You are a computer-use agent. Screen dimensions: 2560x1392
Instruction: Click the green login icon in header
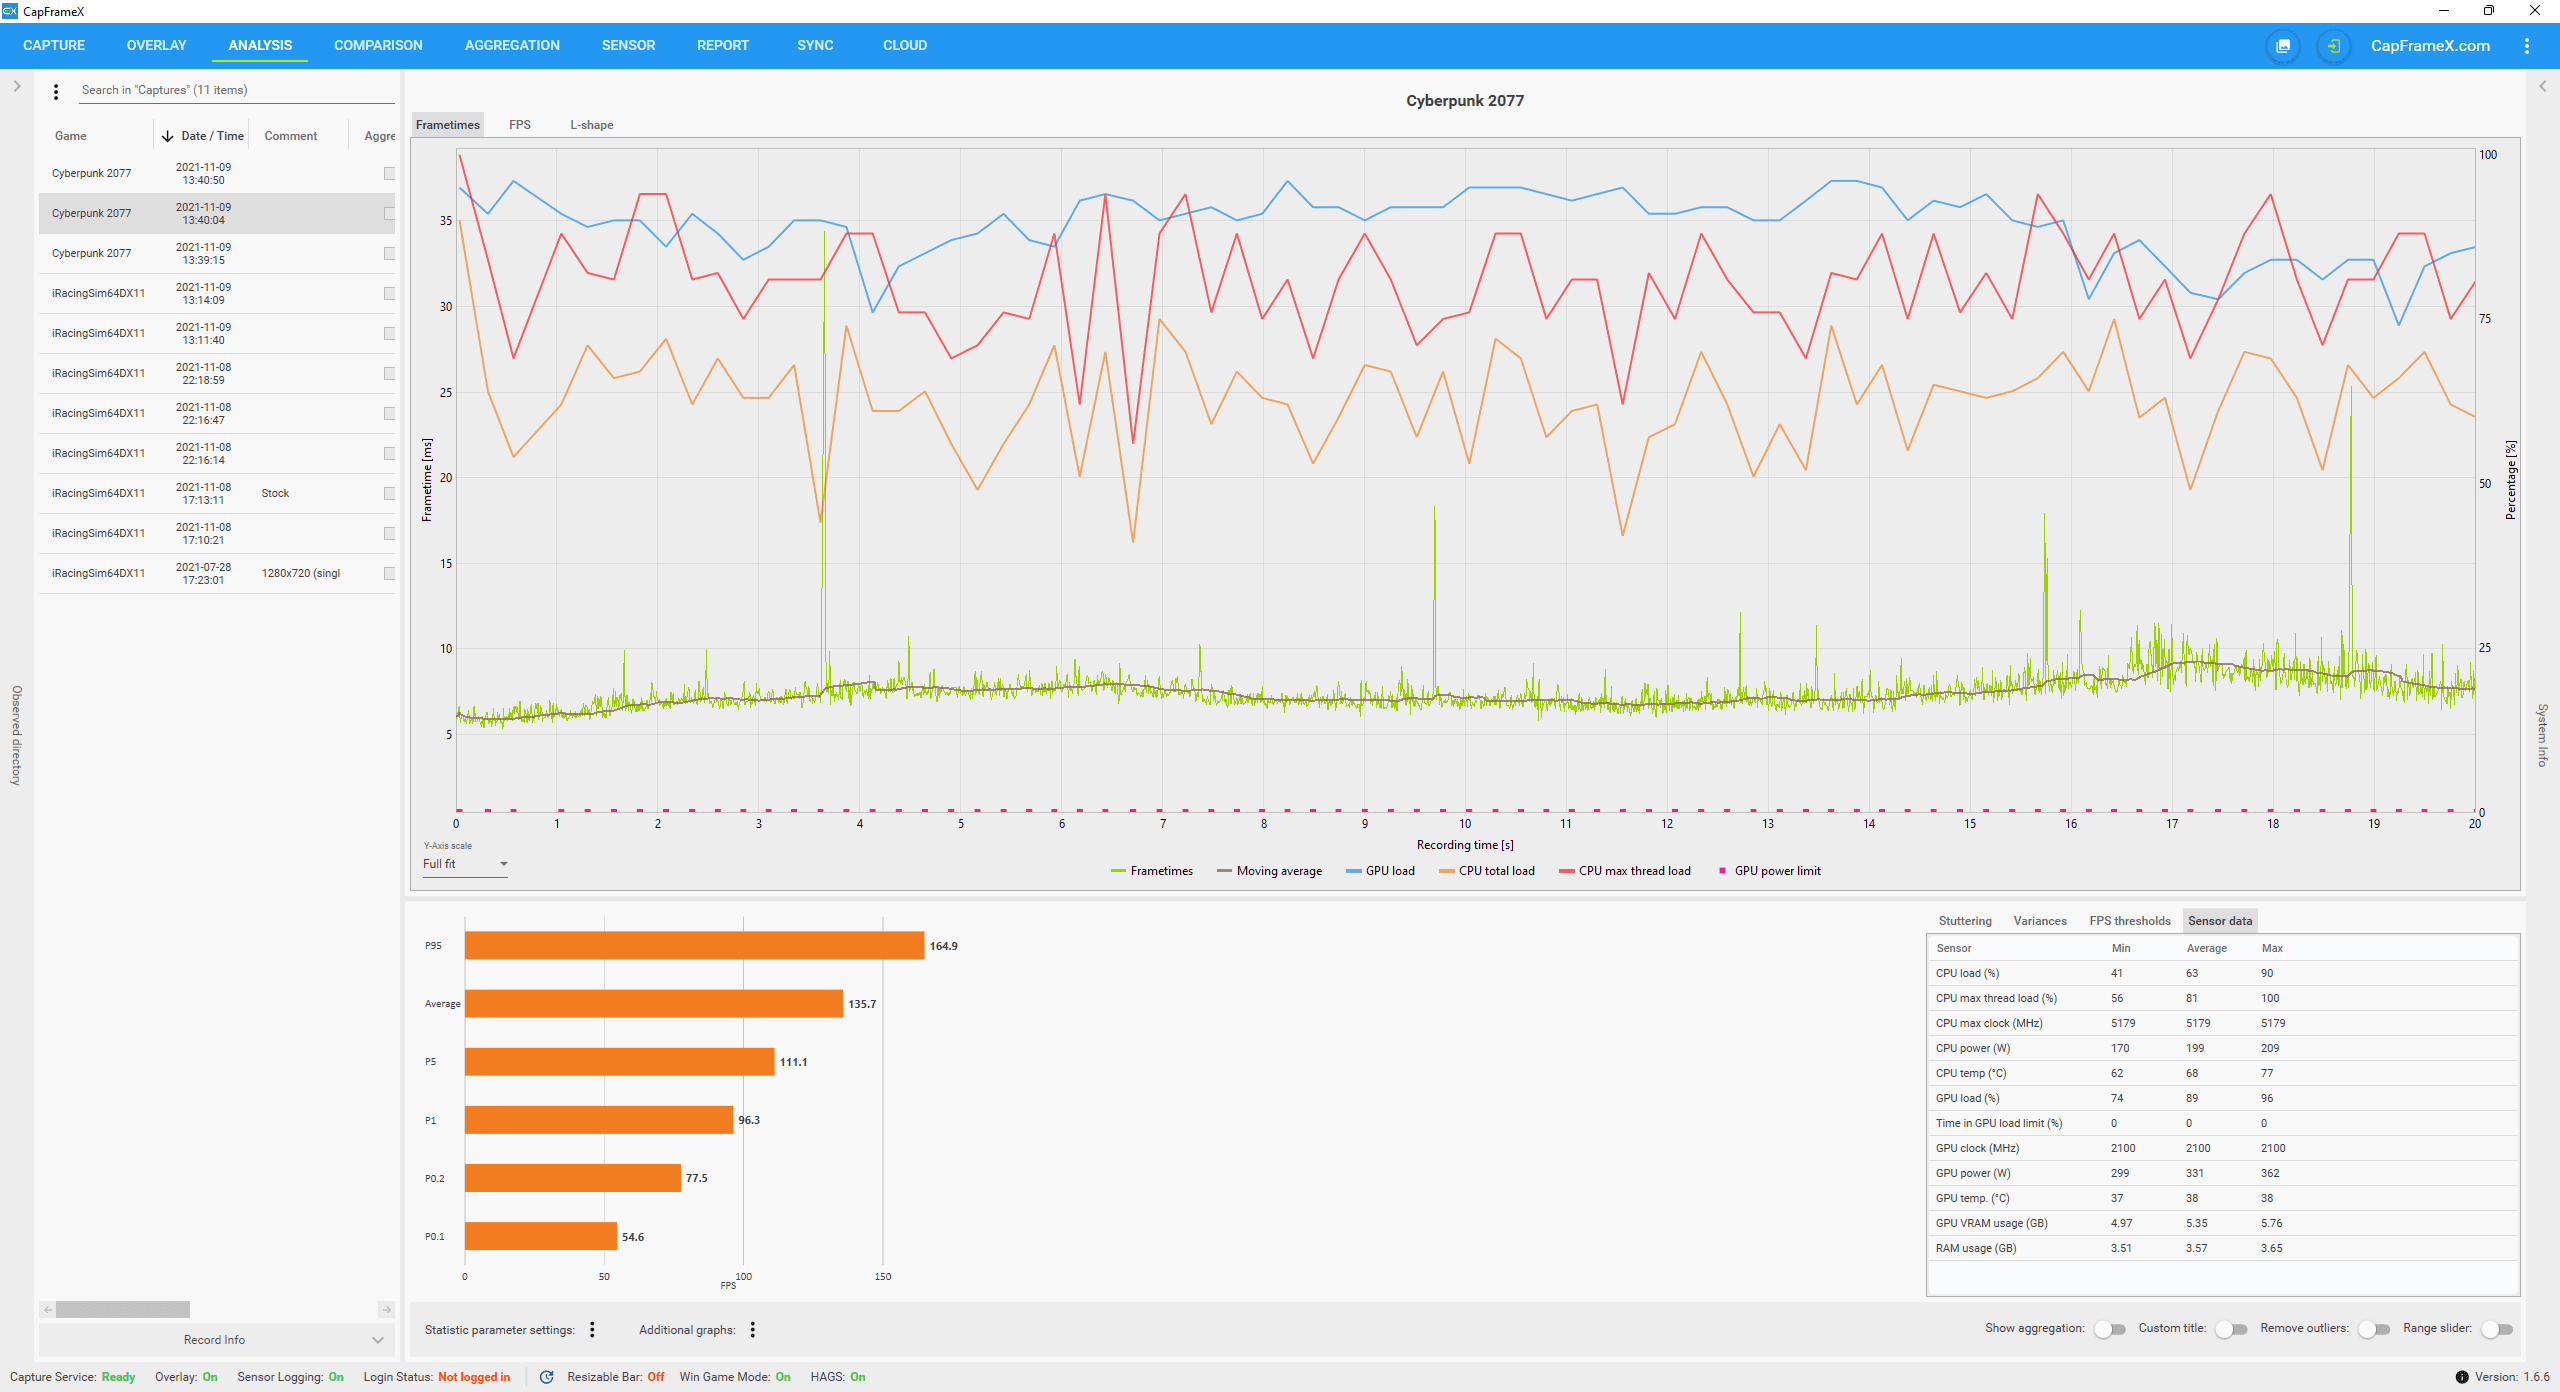(x=2333, y=46)
